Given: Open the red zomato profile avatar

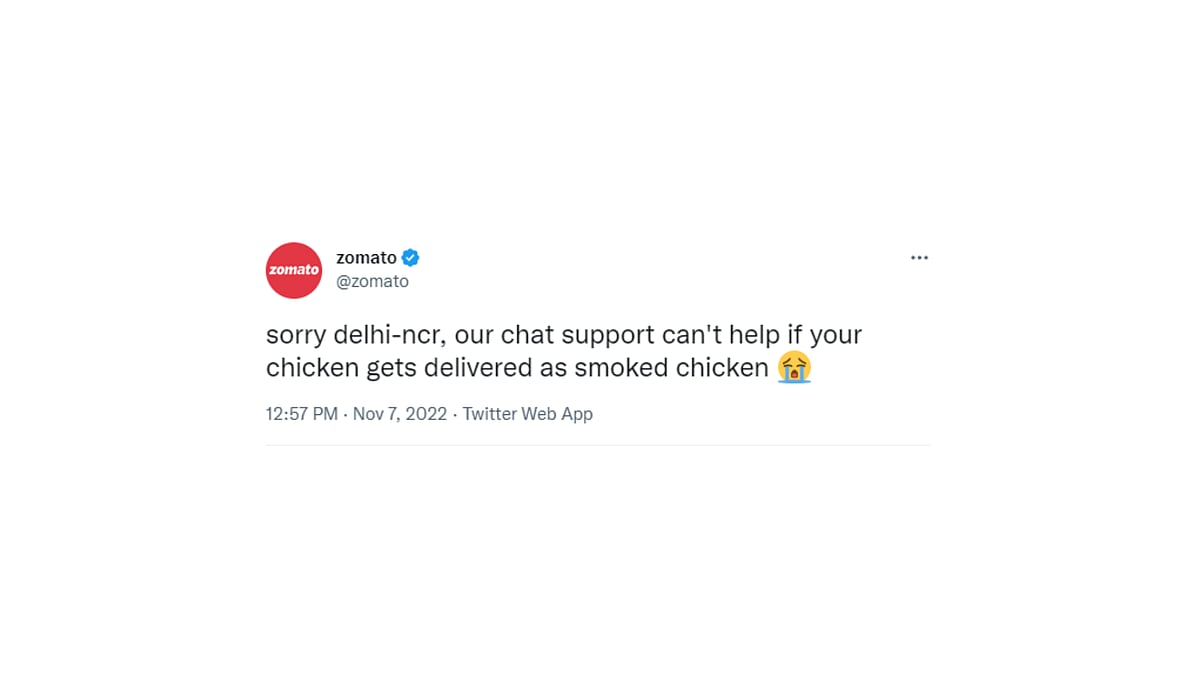Looking at the screenshot, I should (x=294, y=270).
